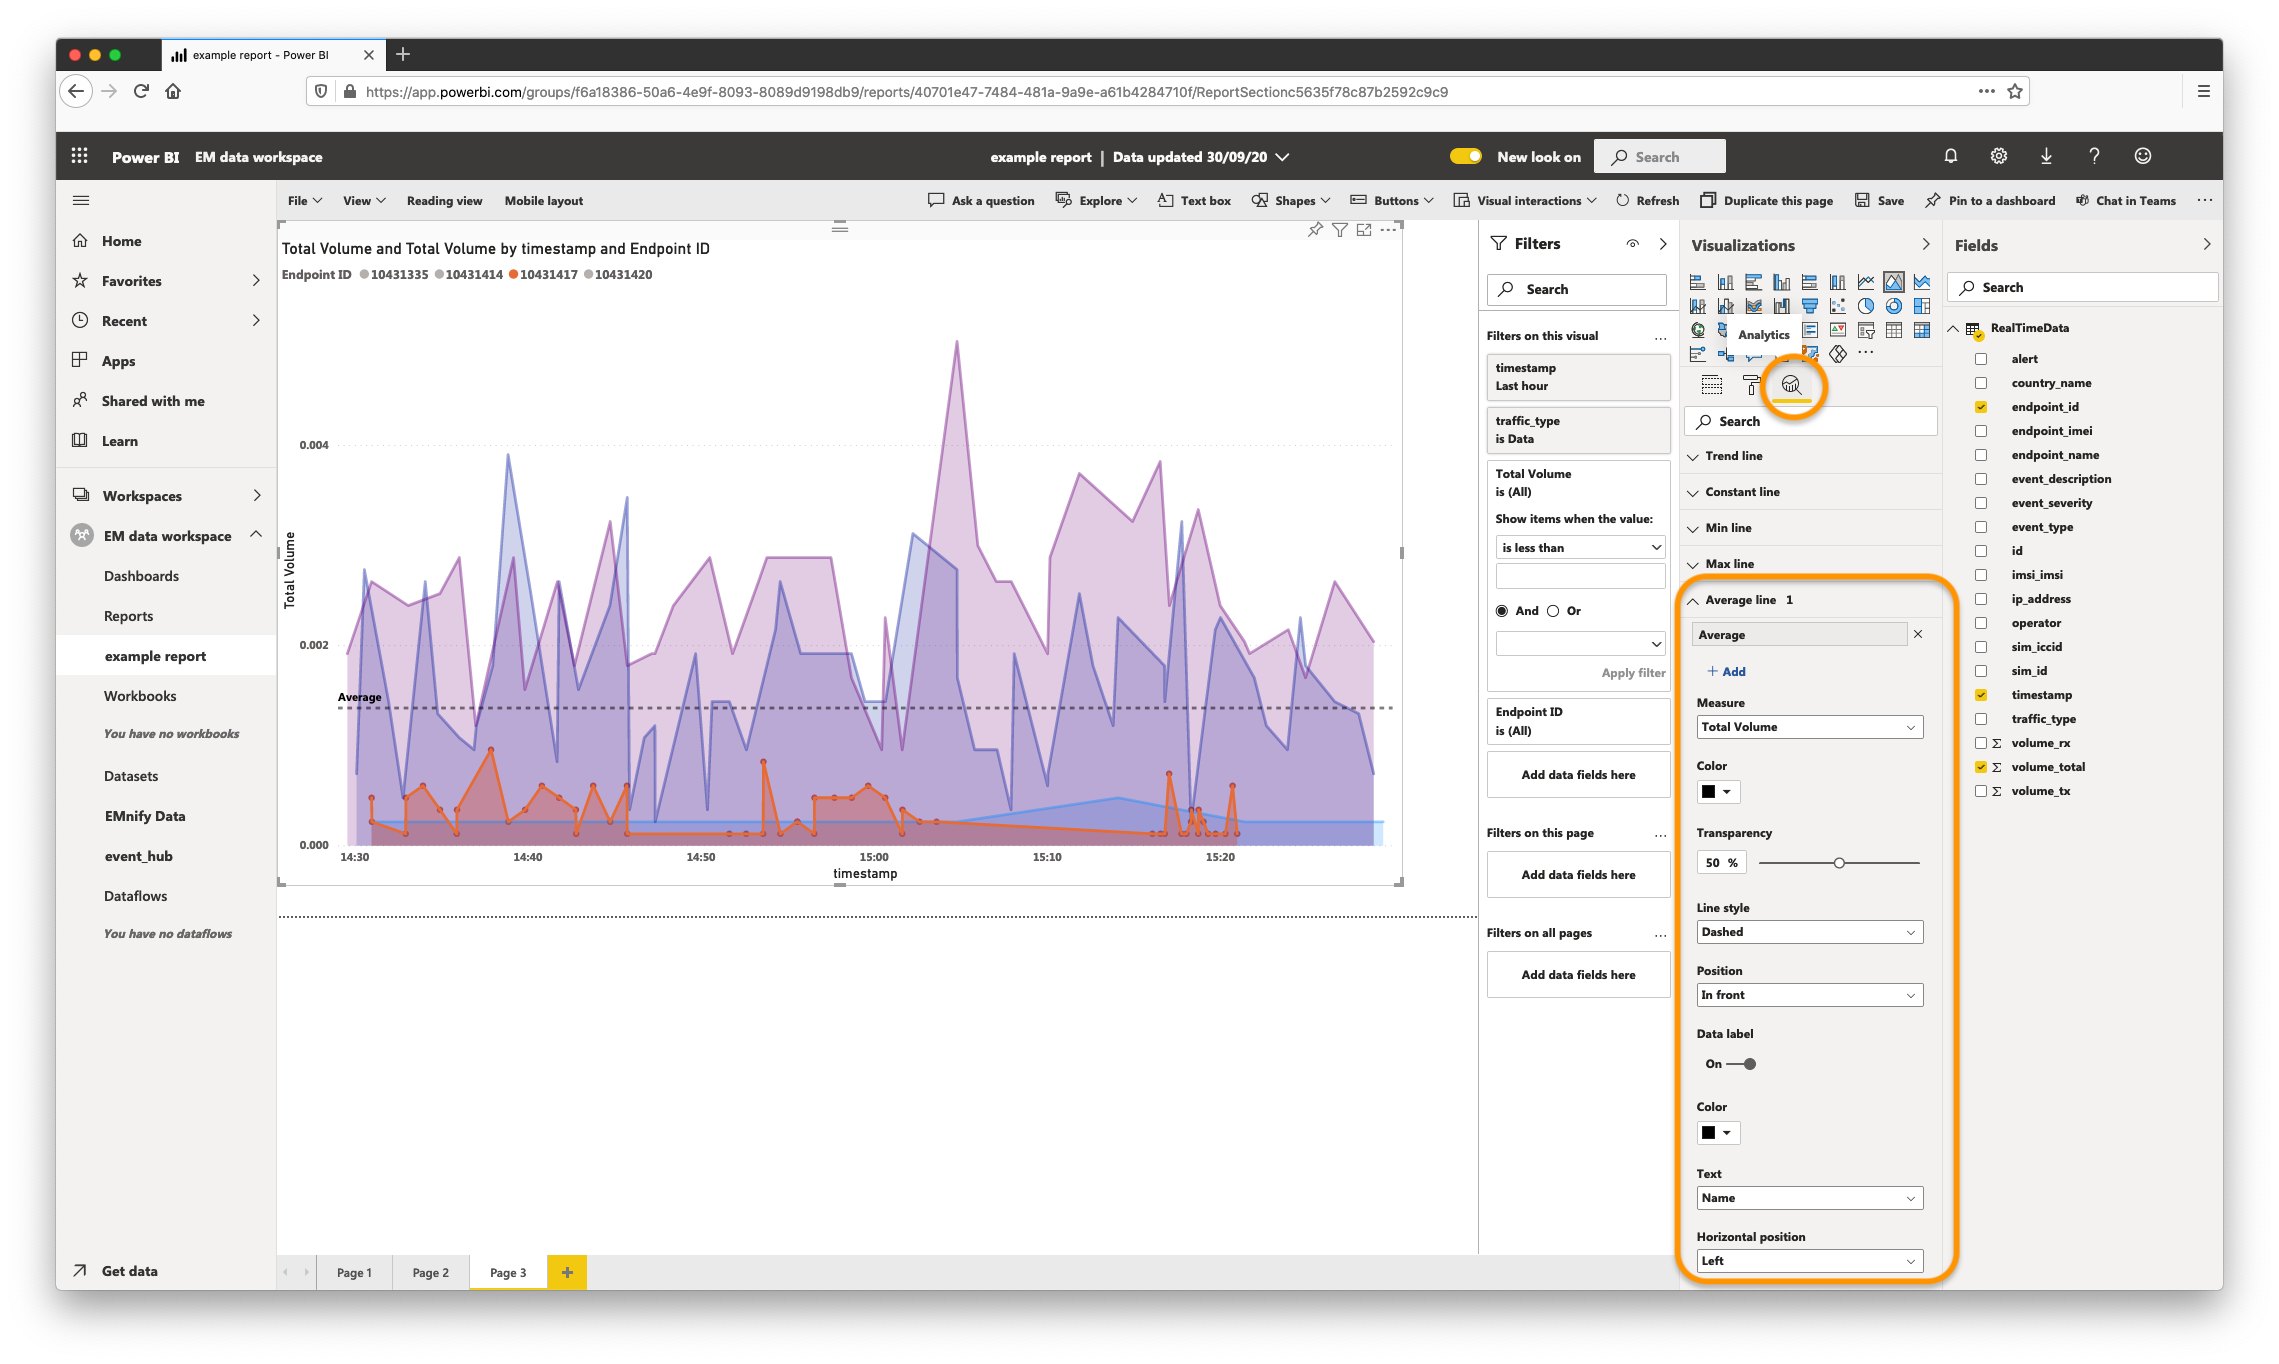This screenshot has height=1364, width=2279.
Task: Open the help question mark icon
Action: 2094,156
